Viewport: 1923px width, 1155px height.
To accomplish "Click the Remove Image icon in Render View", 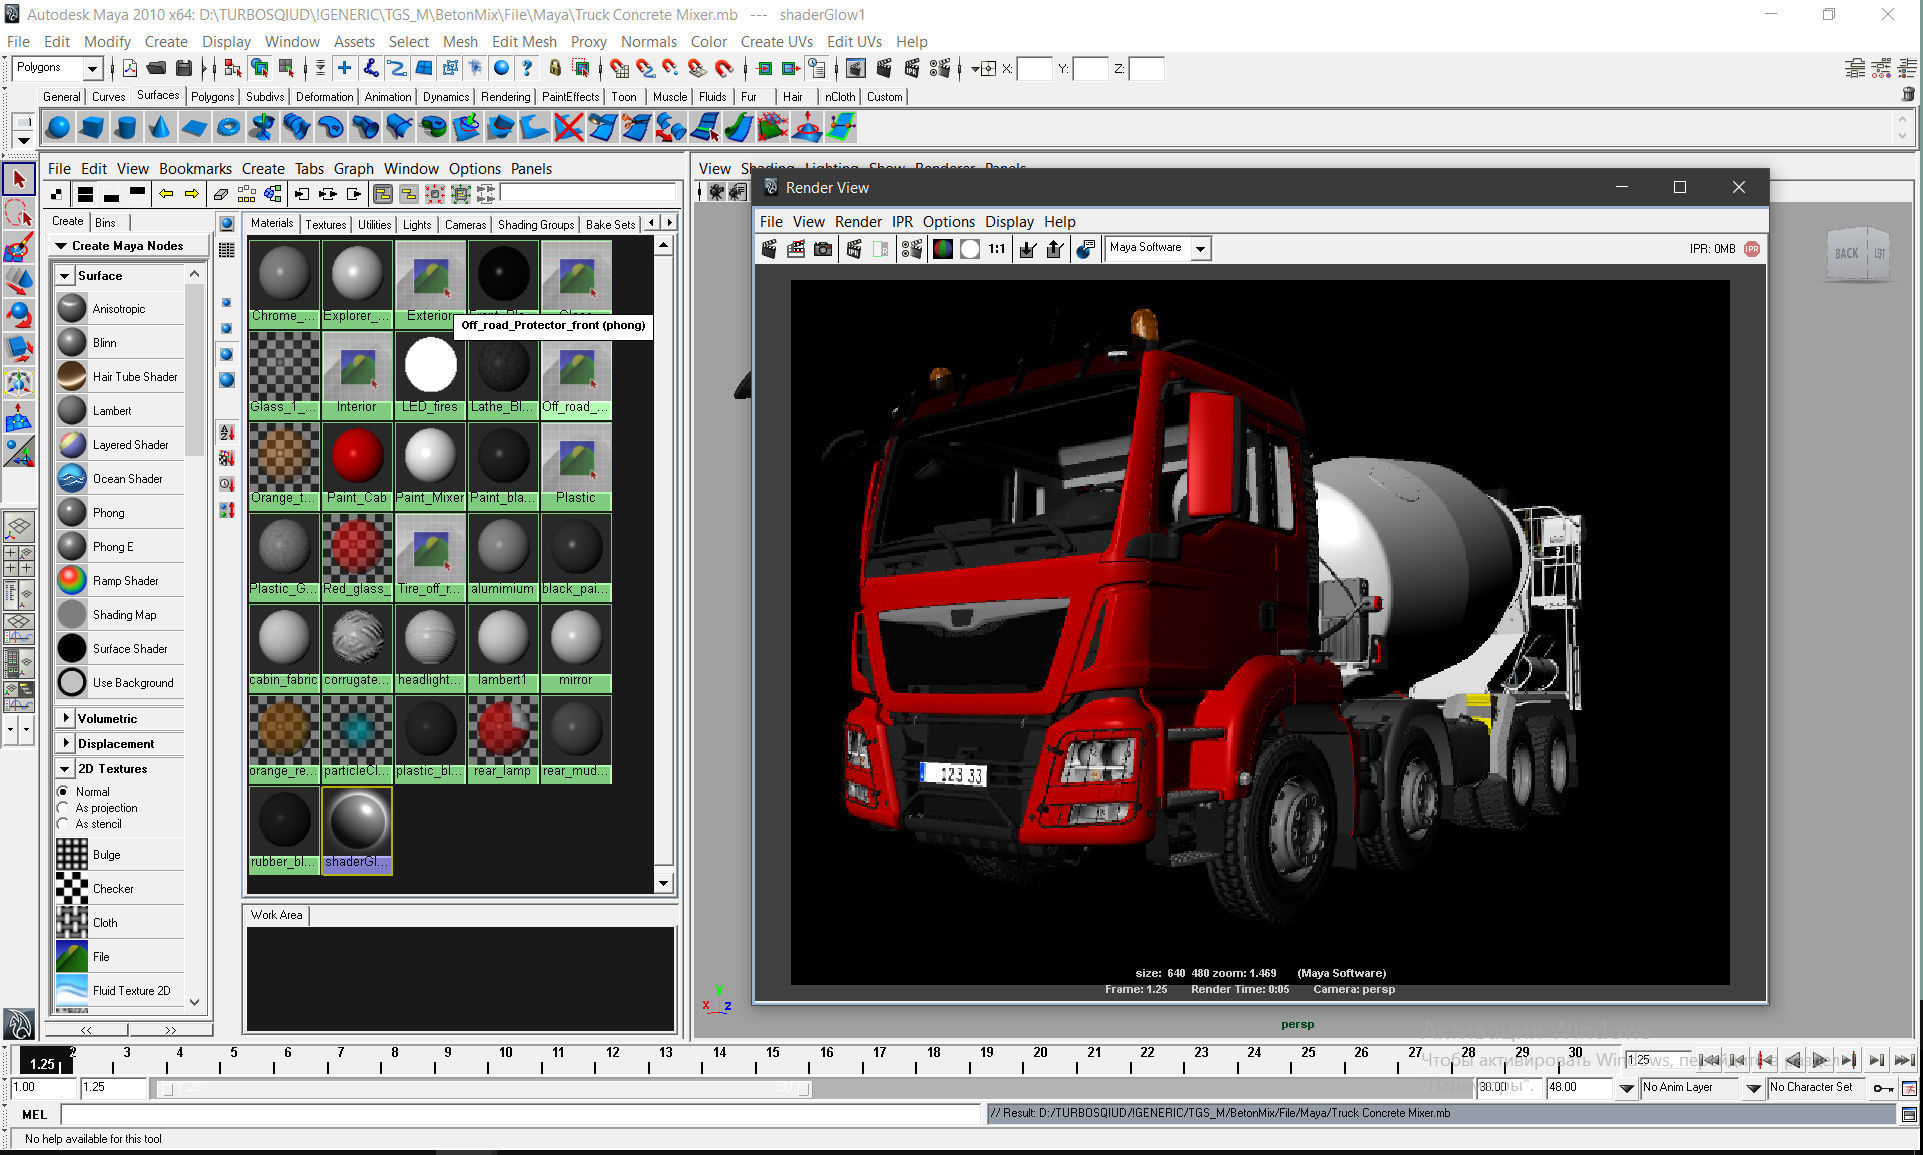I will 1054,249.
